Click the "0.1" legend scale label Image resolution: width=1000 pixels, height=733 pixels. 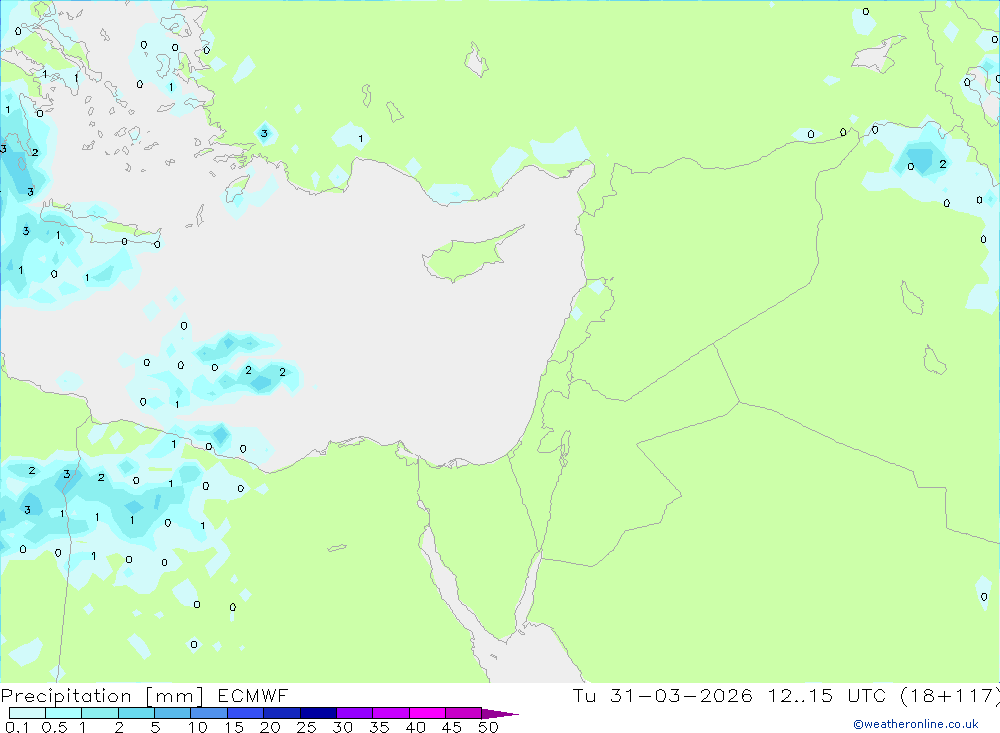17,727
